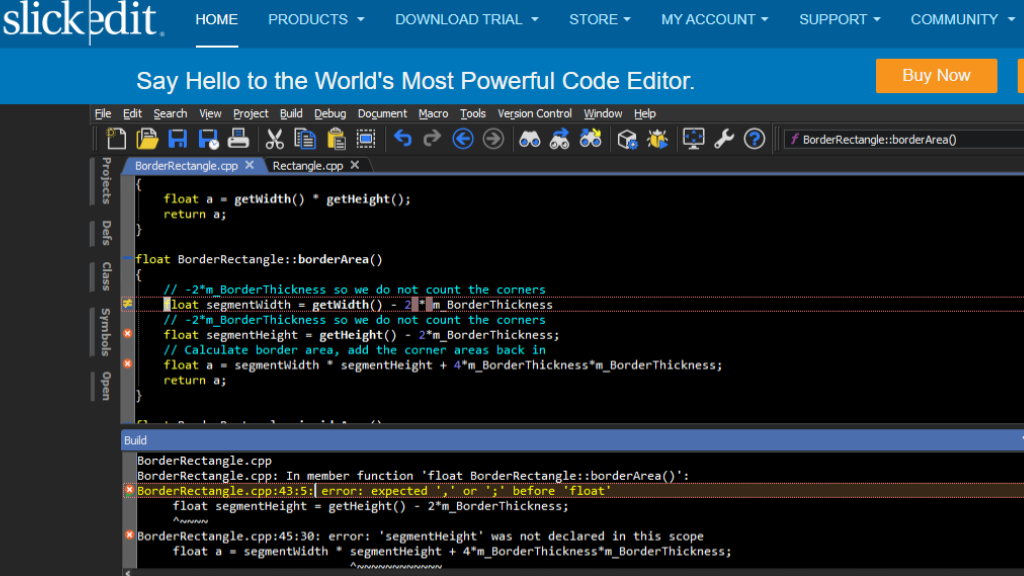Open help with the question mark icon

coord(754,139)
